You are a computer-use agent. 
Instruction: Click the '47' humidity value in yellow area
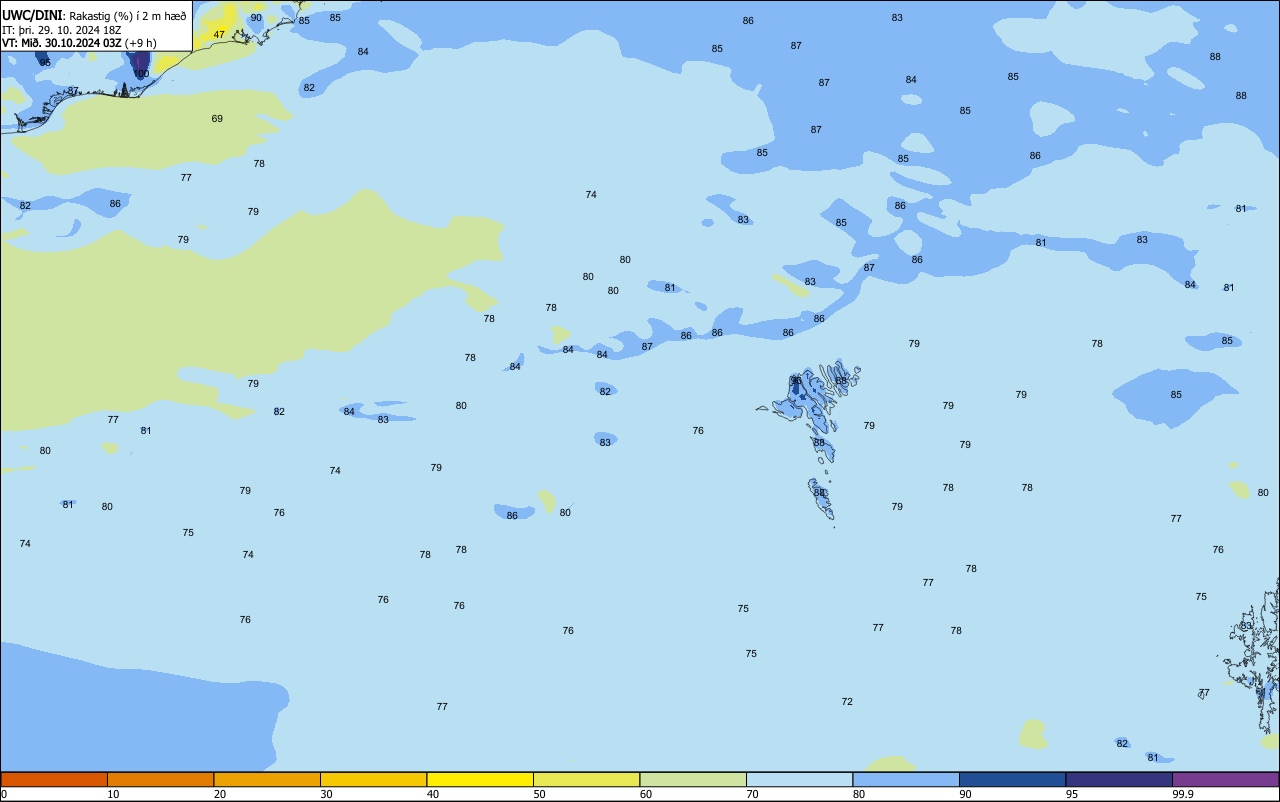point(219,35)
